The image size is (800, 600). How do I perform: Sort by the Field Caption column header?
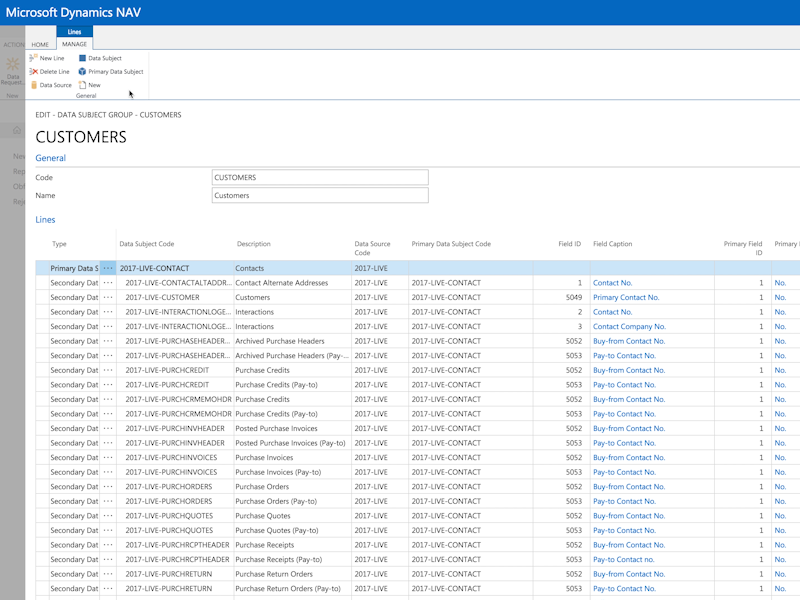(x=612, y=244)
